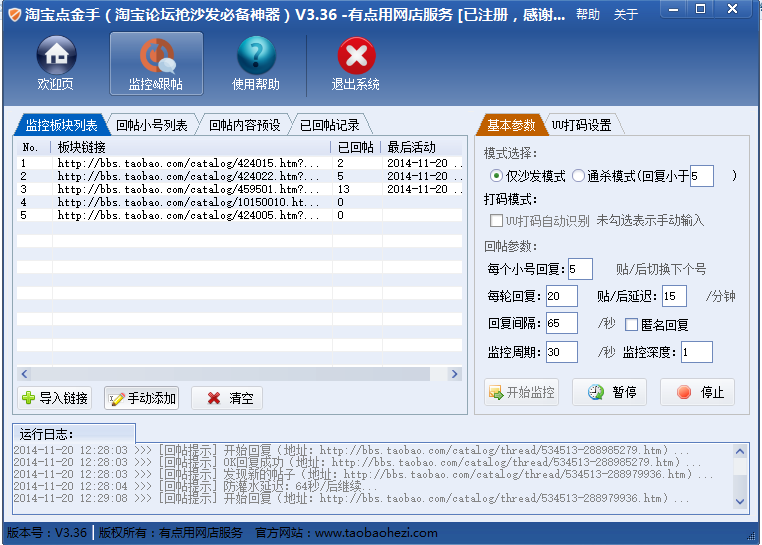Toggle UU打码自动识别 checkbox
Viewport: 762px width, 545px height.
point(496,221)
